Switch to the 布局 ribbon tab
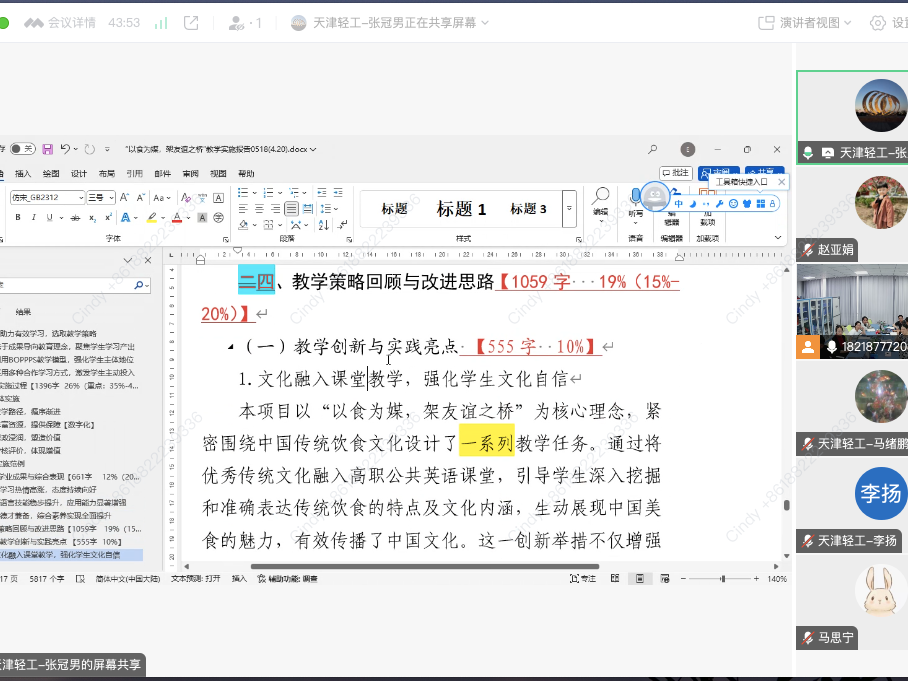908x681 pixels. coord(105,174)
